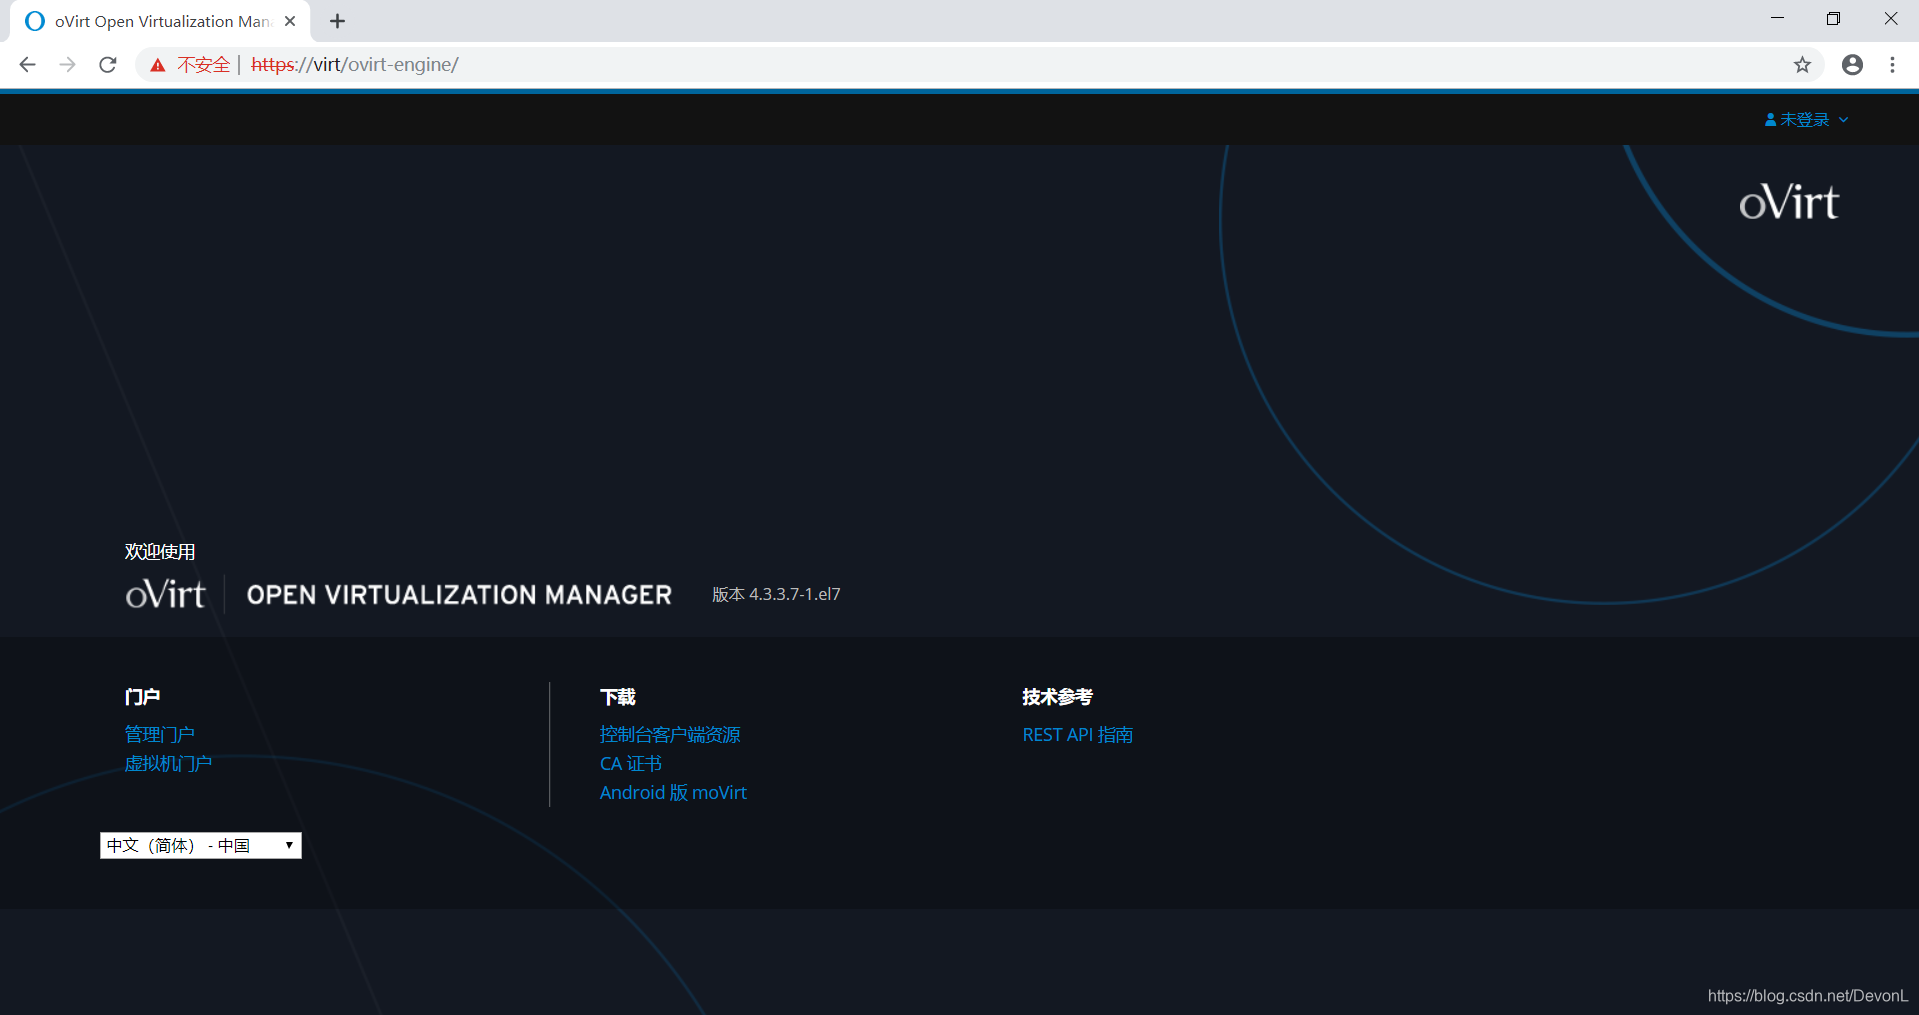
Task: Click the 技术参考 heading
Action: 1057,697
